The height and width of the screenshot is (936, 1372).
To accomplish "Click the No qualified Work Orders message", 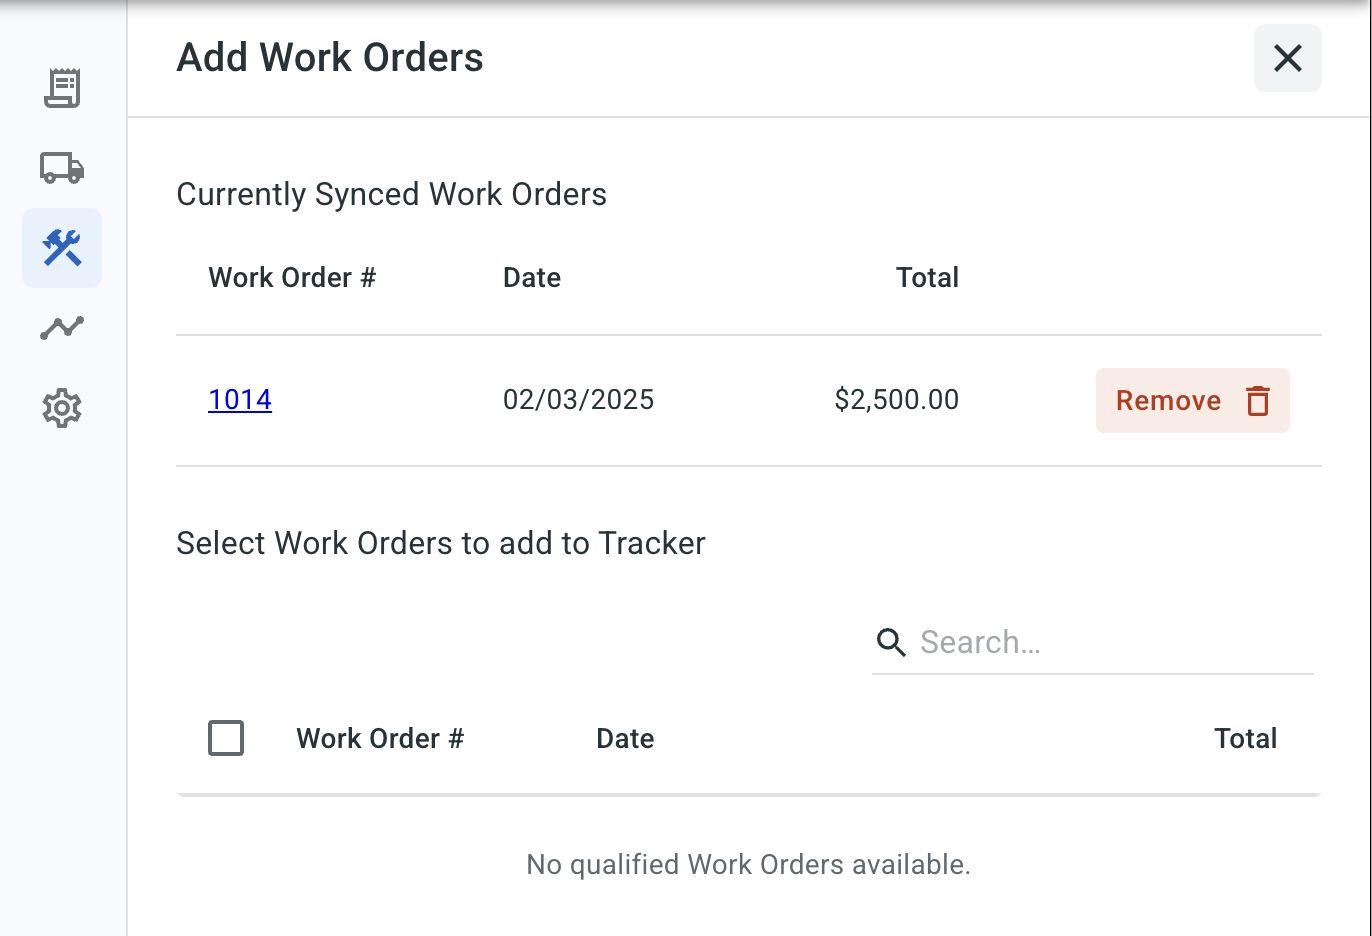I will [748, 865].
